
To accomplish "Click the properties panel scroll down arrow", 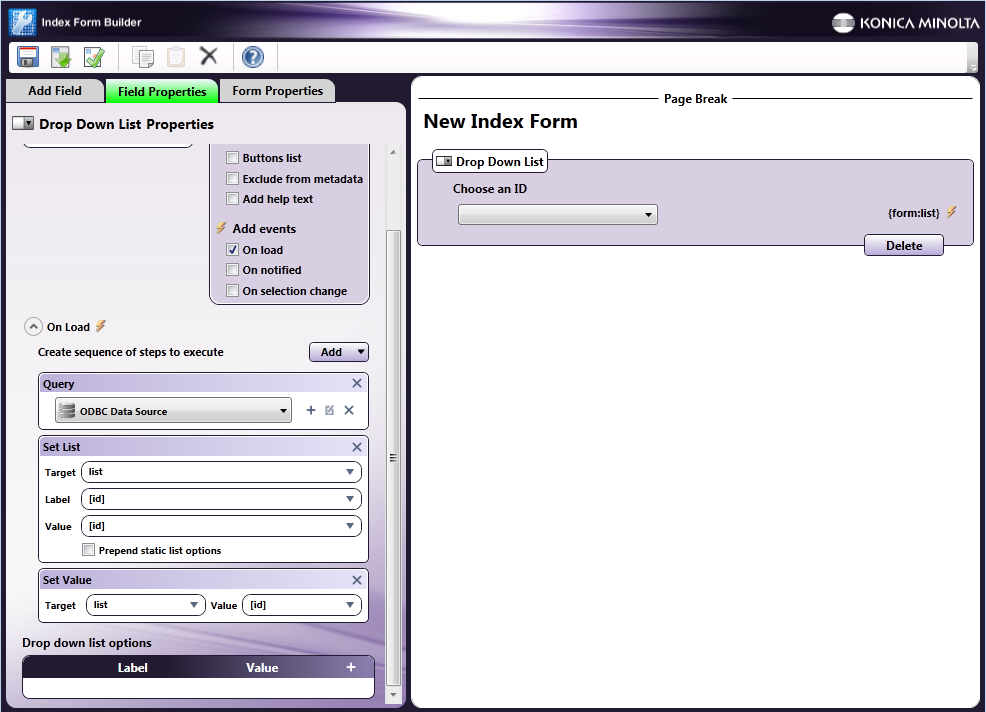I will [x=393, y=695].
